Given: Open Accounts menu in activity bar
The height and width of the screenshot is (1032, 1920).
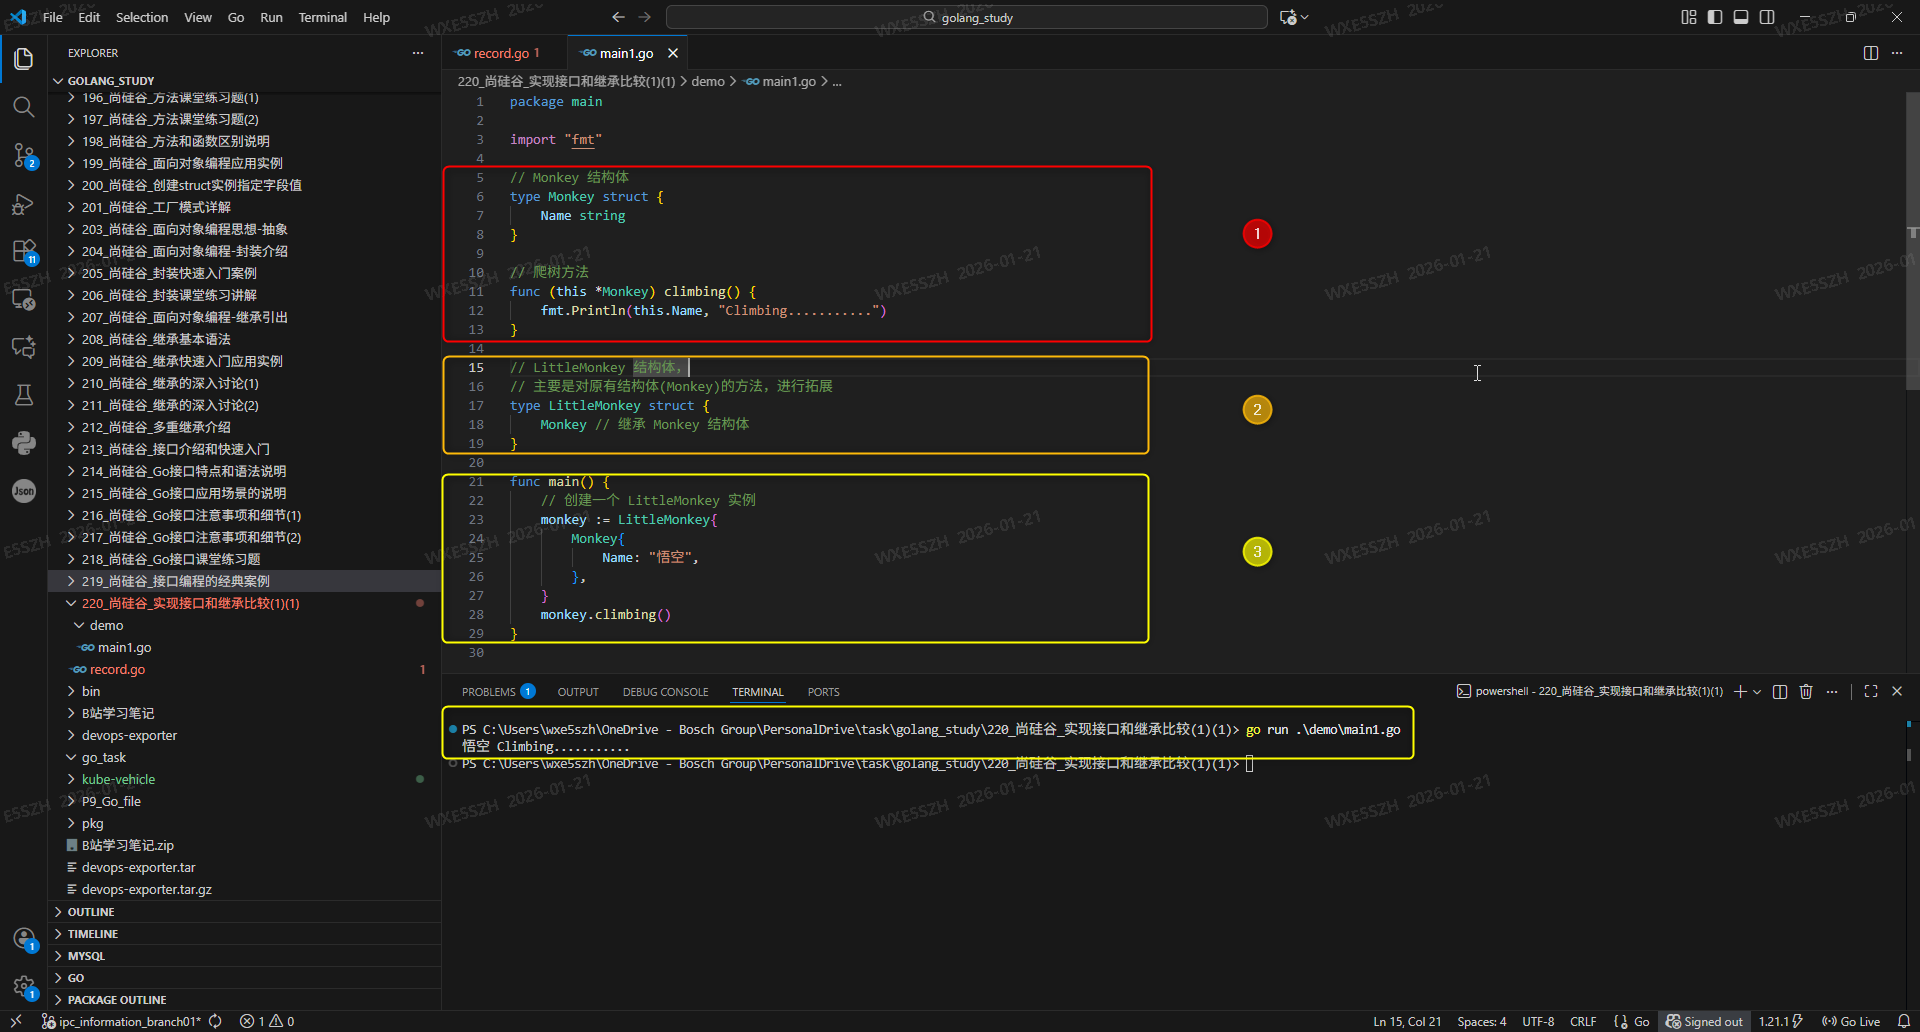Looking at the screenshot, I should [24, 939].
